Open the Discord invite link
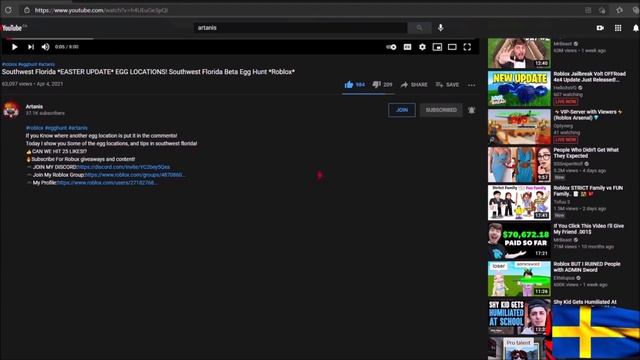 [123, 167]
